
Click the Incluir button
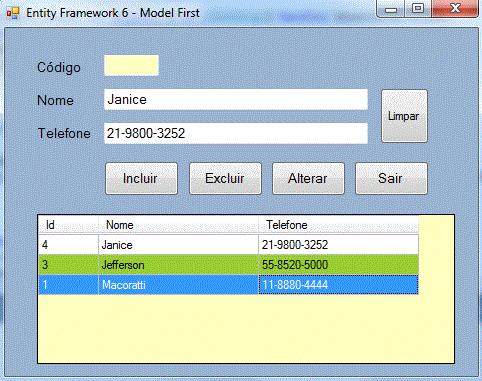tap(141, 178)
